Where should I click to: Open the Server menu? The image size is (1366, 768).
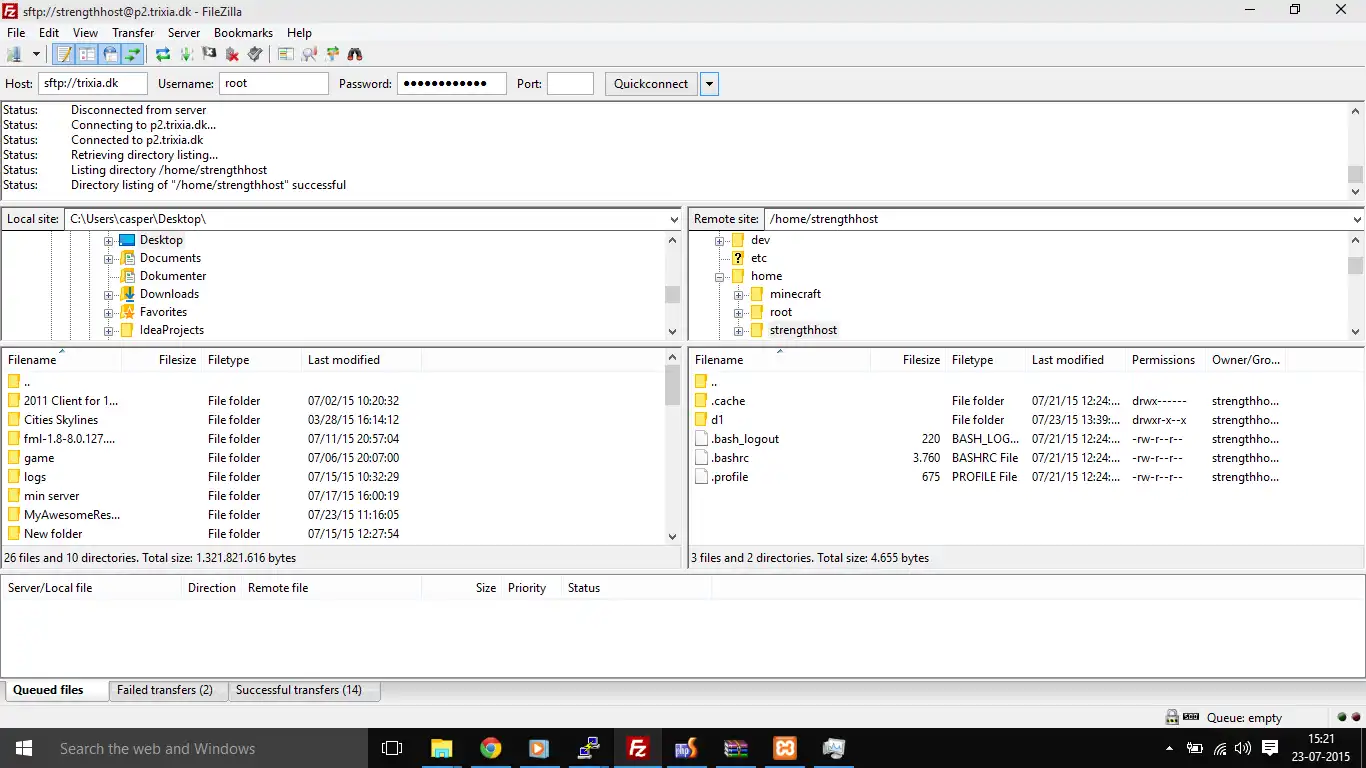click(184, 33)
